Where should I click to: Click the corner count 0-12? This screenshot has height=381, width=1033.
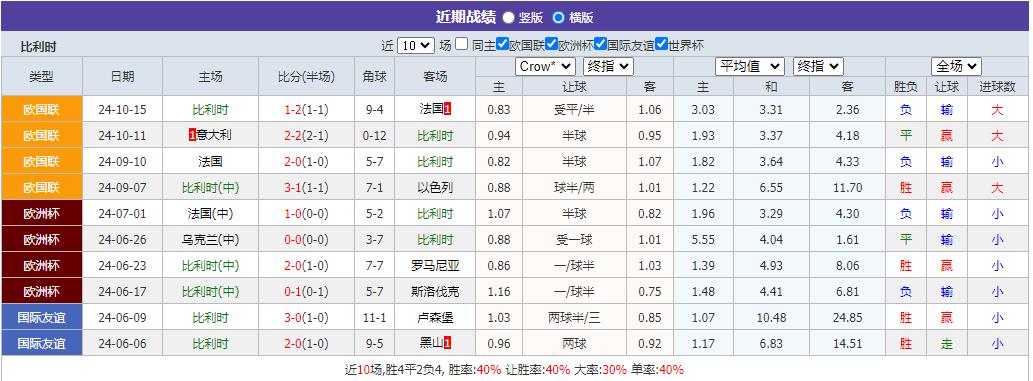click(375, 136)
